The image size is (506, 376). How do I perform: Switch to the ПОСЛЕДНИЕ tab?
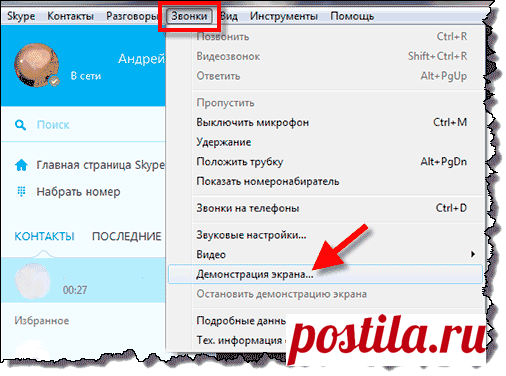tap(127, 236)
